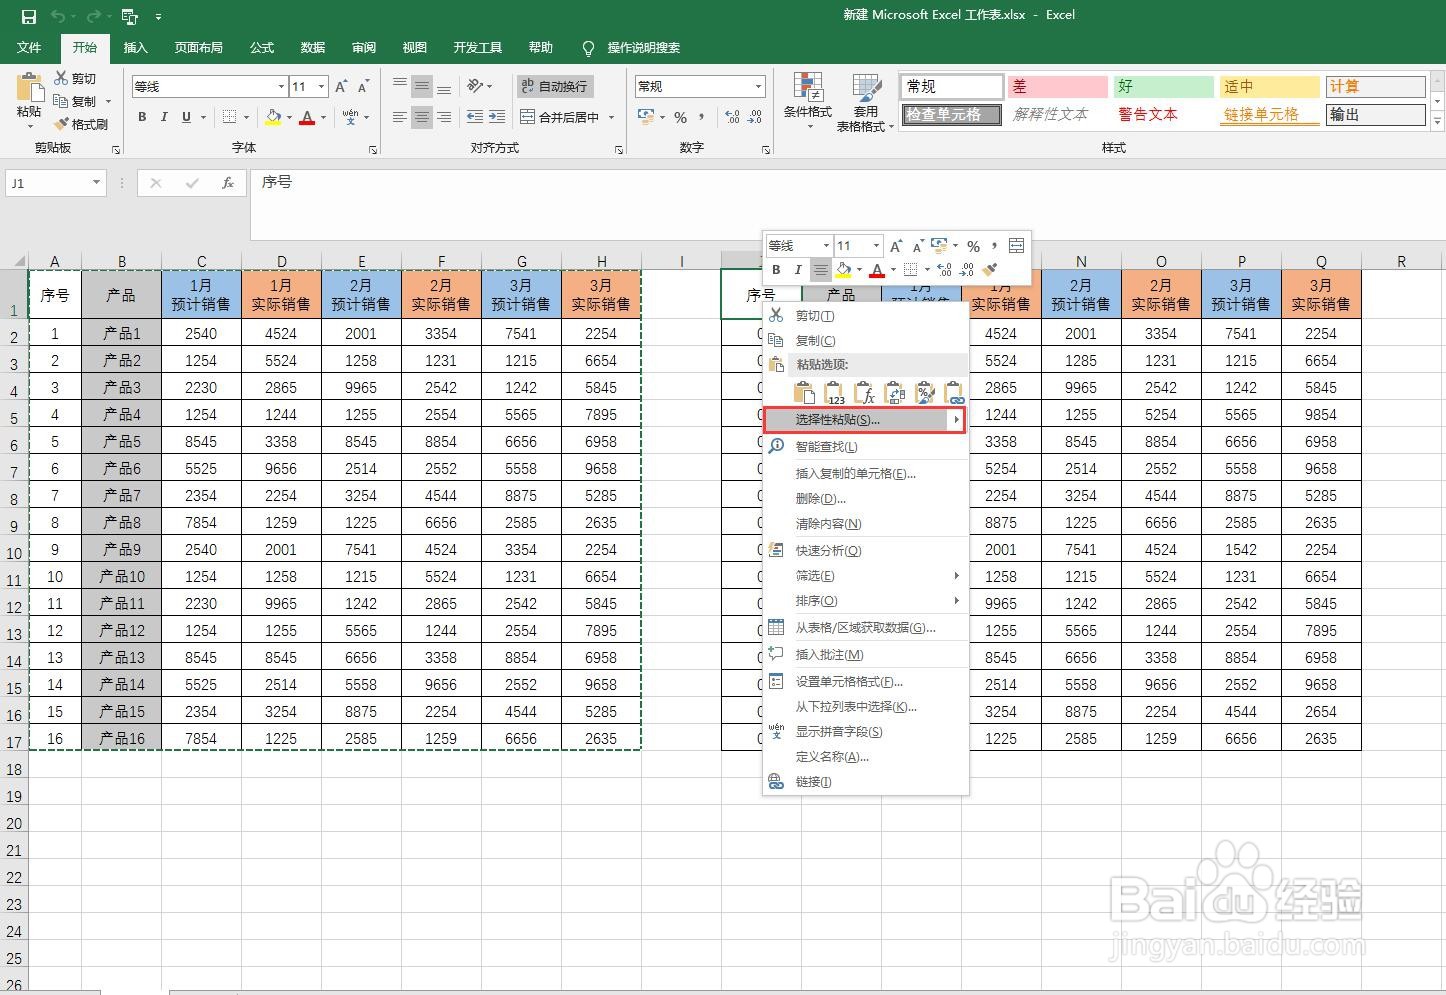Switch to the 公式 (Formulas) tab
Screen dimensions: 1446x995
(x=262, y=47)
